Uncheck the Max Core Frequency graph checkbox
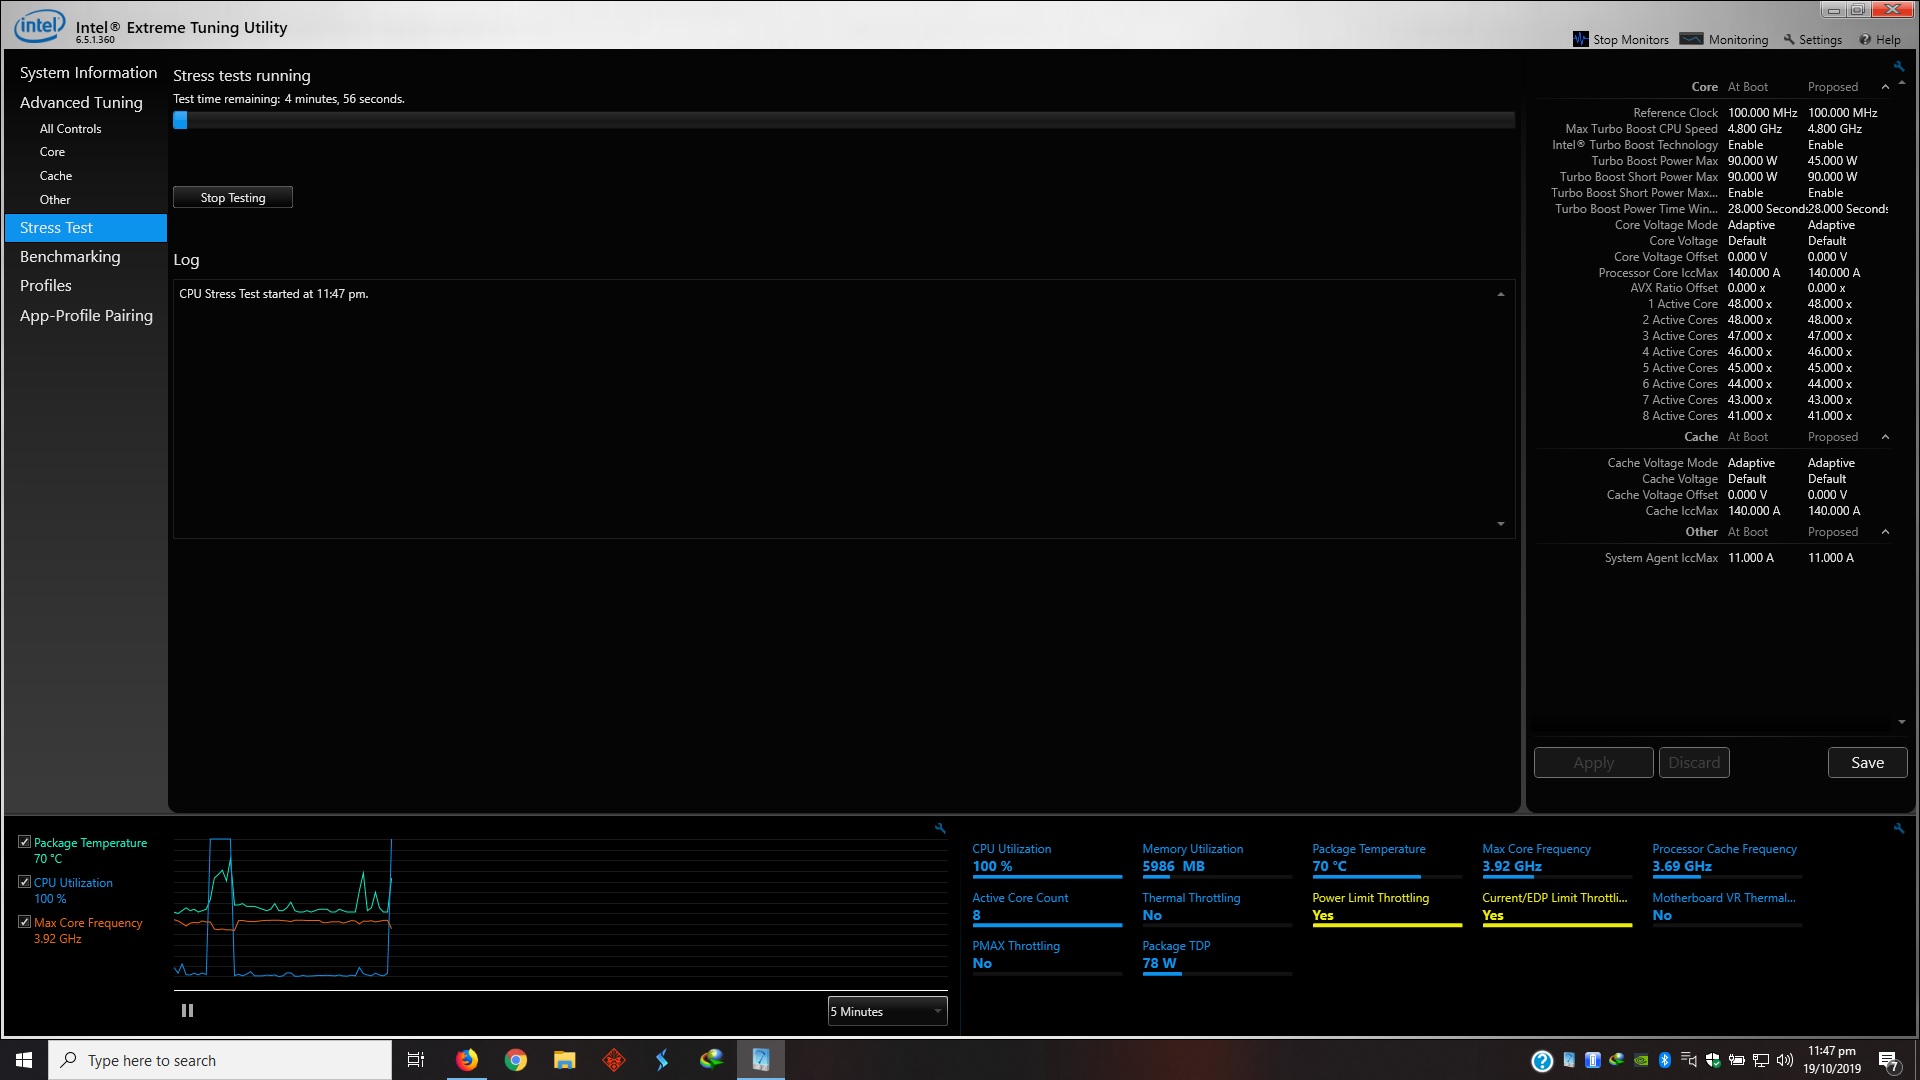The image size is (1920, 1080). 24,922
